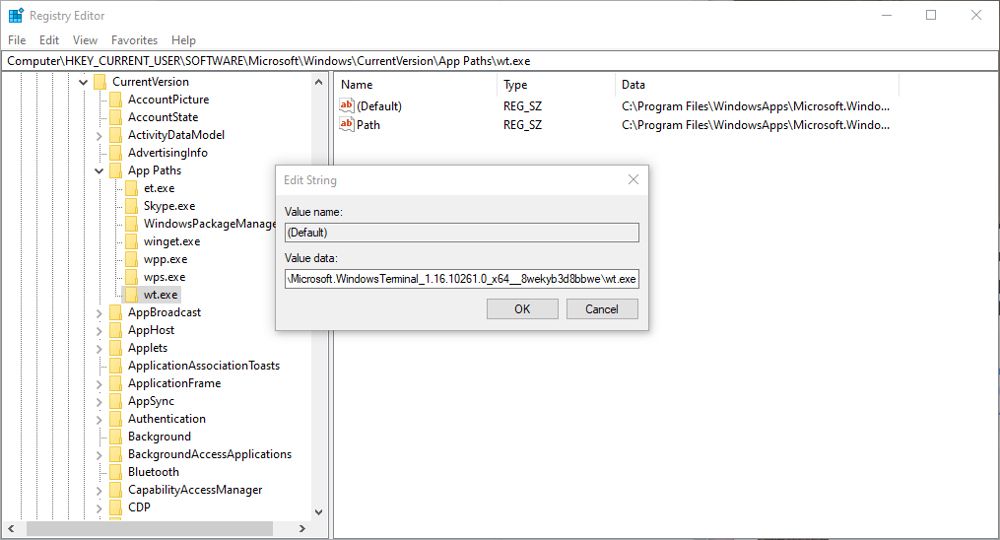Select the Authentication folder icon
The width and height of the screenshot is (1000, 540).
[x=115, y=419]
